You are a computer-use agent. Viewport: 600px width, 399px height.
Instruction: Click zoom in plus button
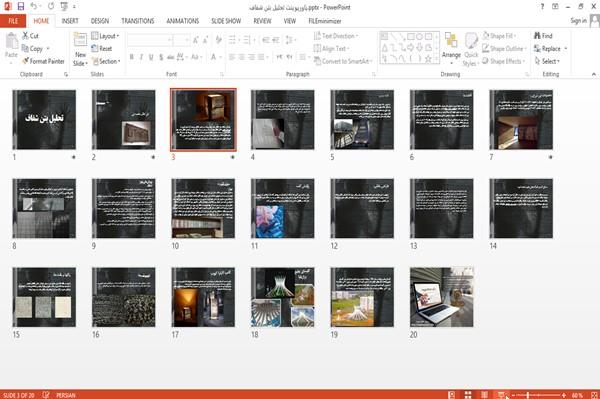[564, 395]
